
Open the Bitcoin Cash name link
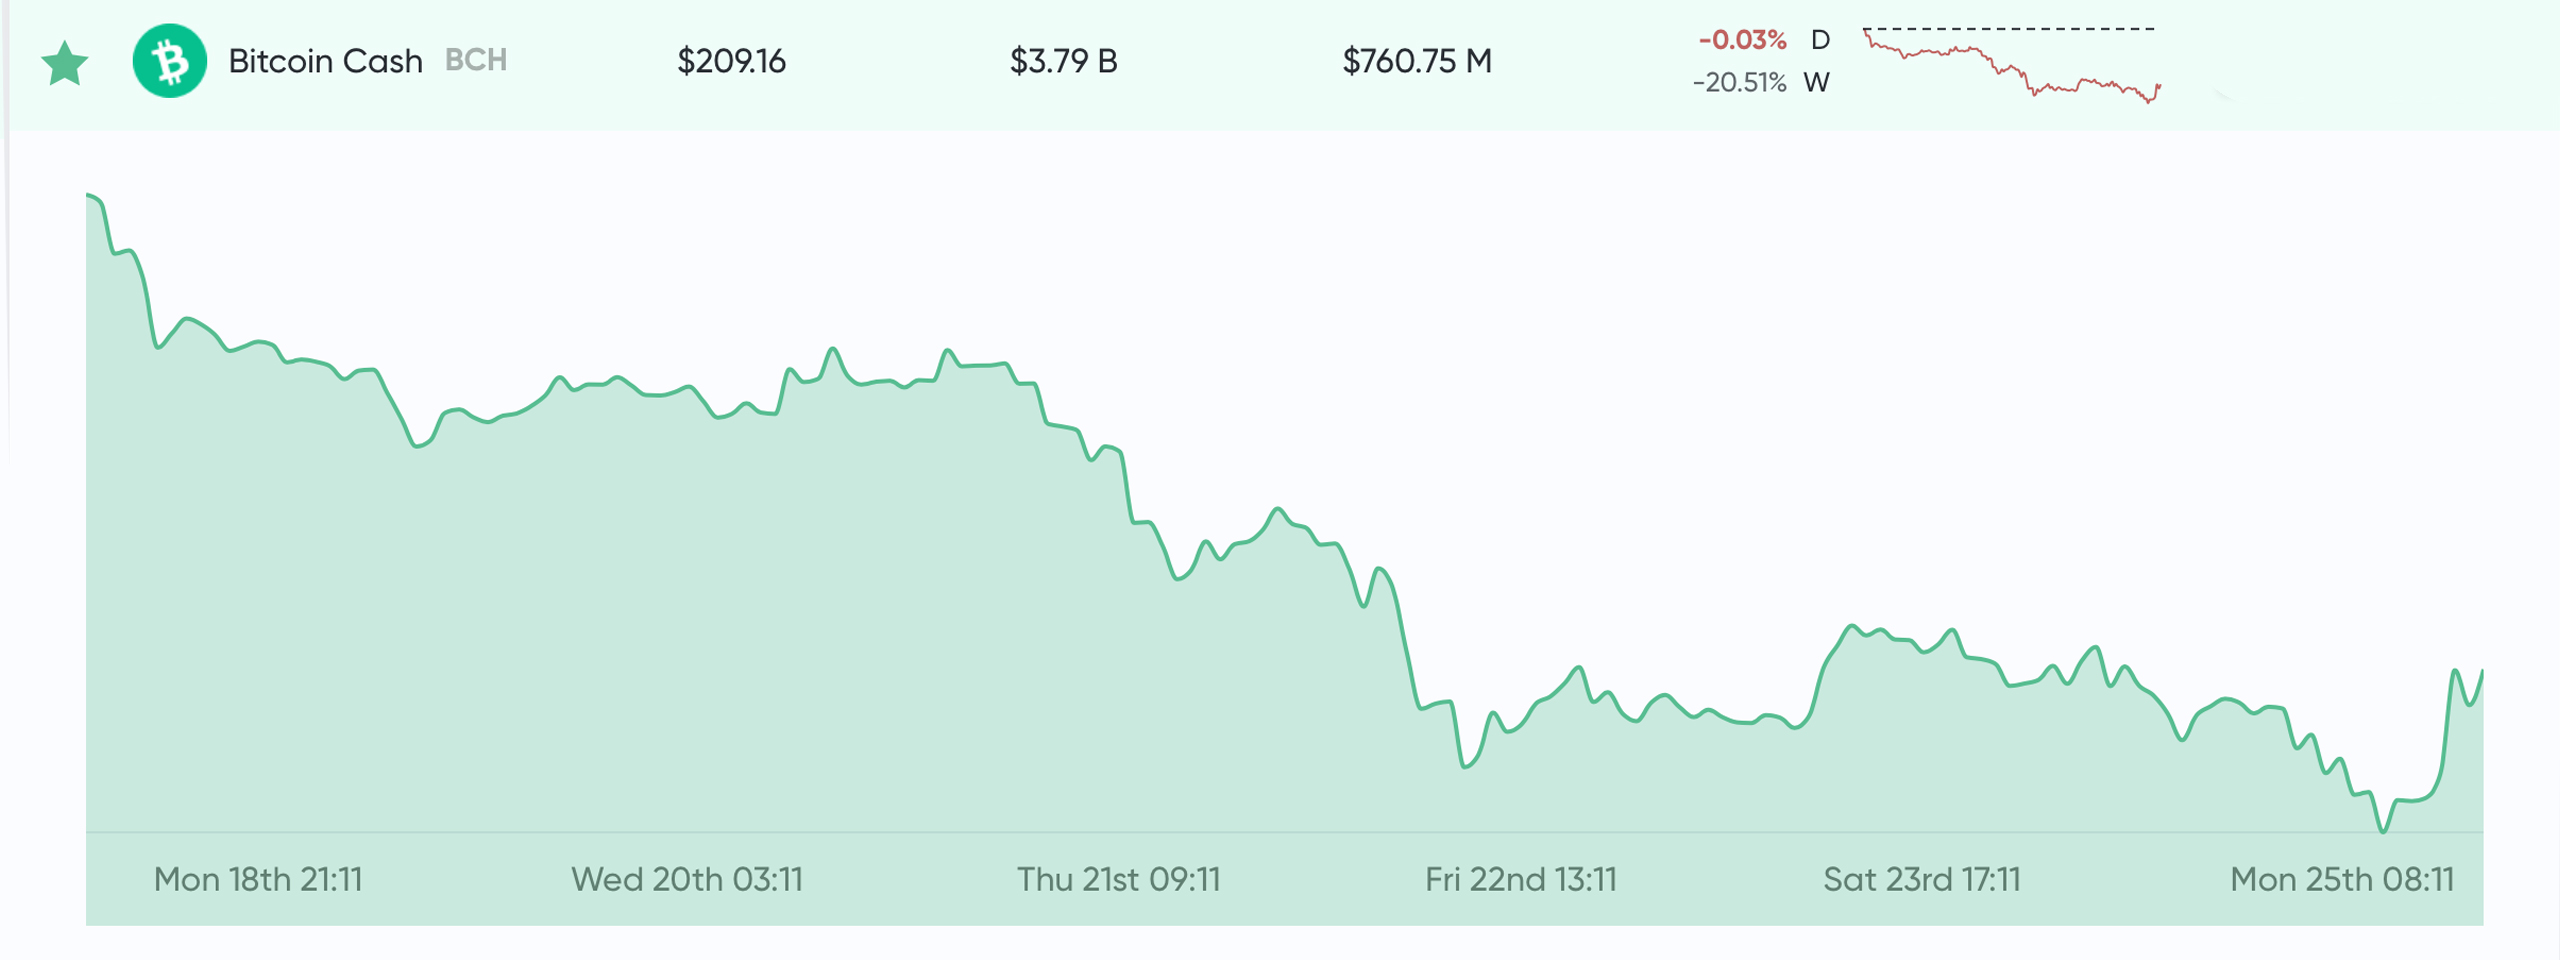click(325, 61)
